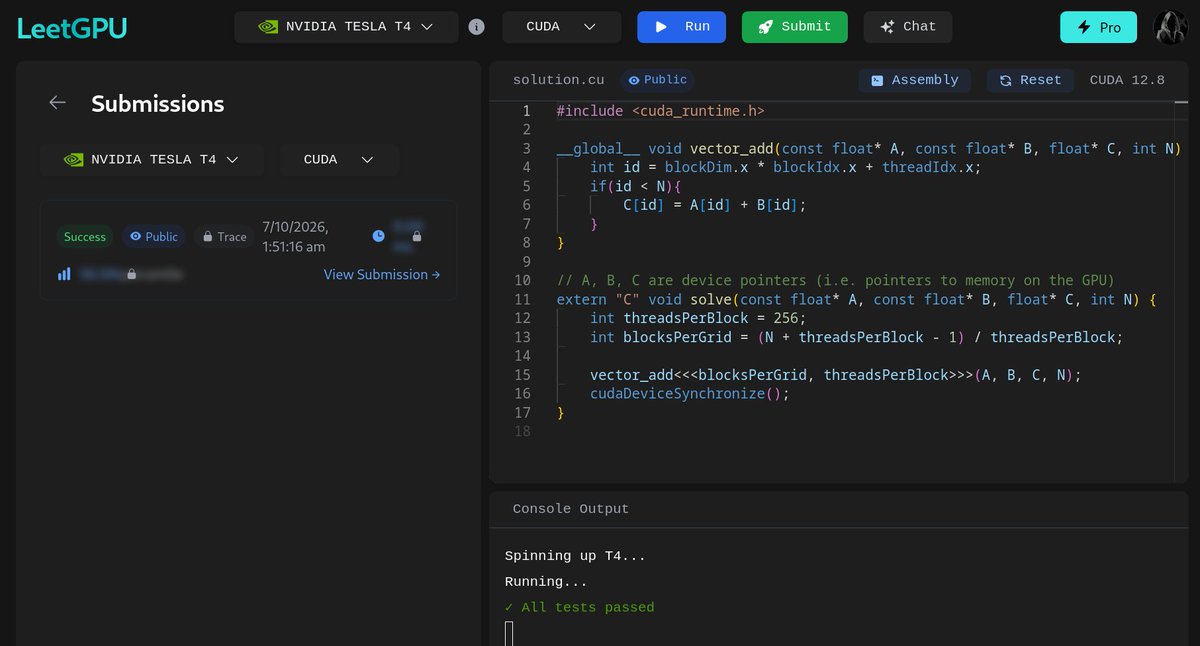Click the Success status badge
This screenshot has width=1200, height=646.
85,237
